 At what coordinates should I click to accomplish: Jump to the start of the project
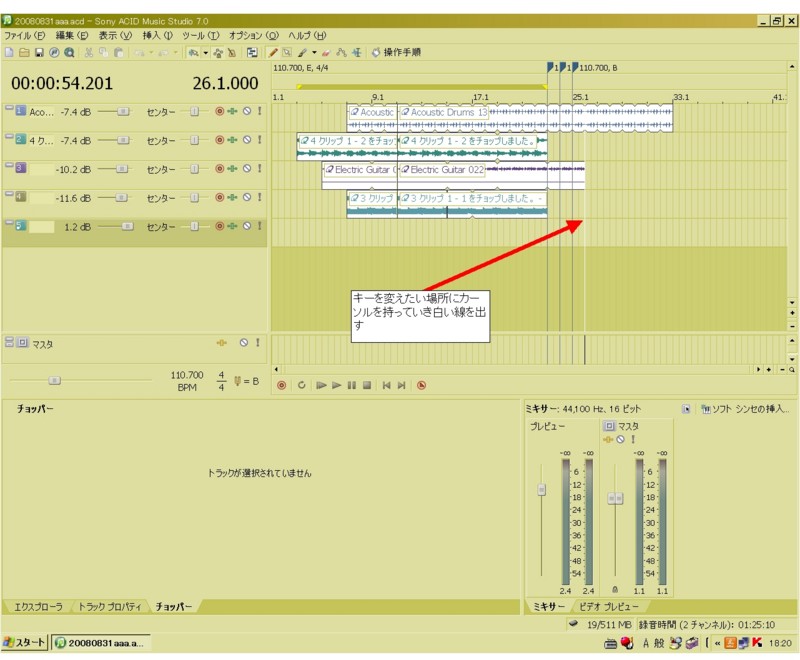click(x=386, y=386)
